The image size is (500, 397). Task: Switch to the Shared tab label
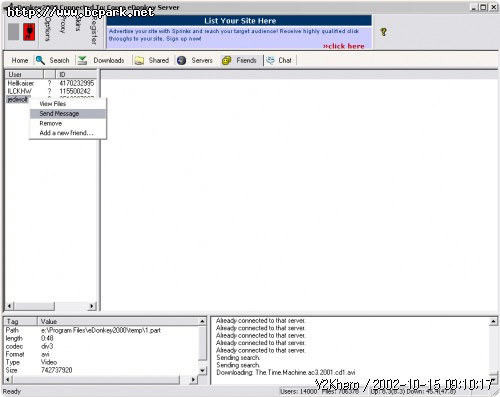pyautogui.click(x=159, y=60)
